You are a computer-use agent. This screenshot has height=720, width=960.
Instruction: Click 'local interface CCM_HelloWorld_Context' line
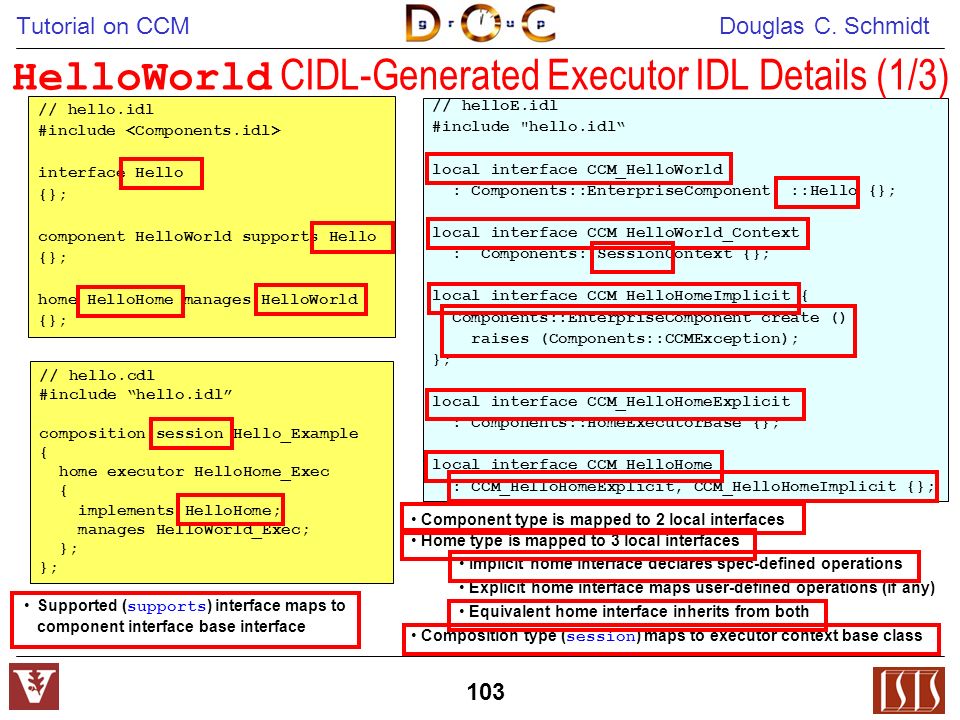[617, 233]
